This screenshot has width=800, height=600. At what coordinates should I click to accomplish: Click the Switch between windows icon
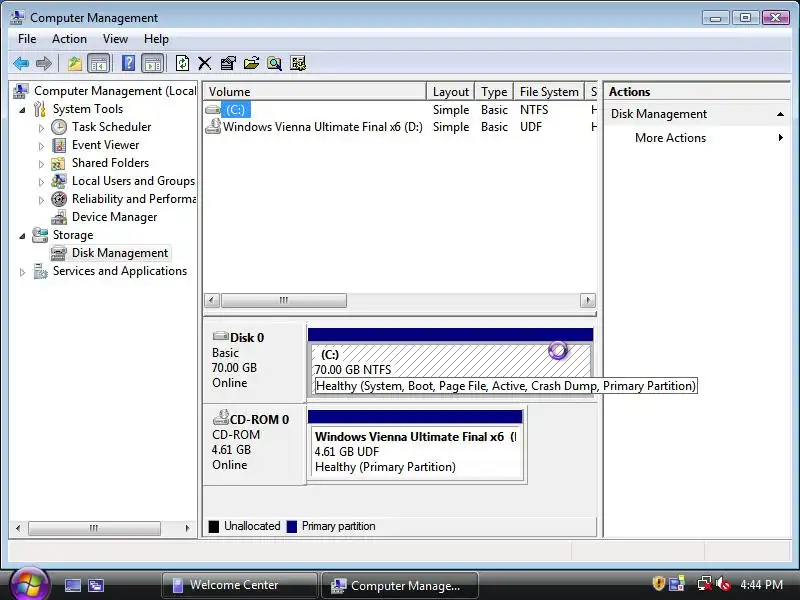coord(96,586)
